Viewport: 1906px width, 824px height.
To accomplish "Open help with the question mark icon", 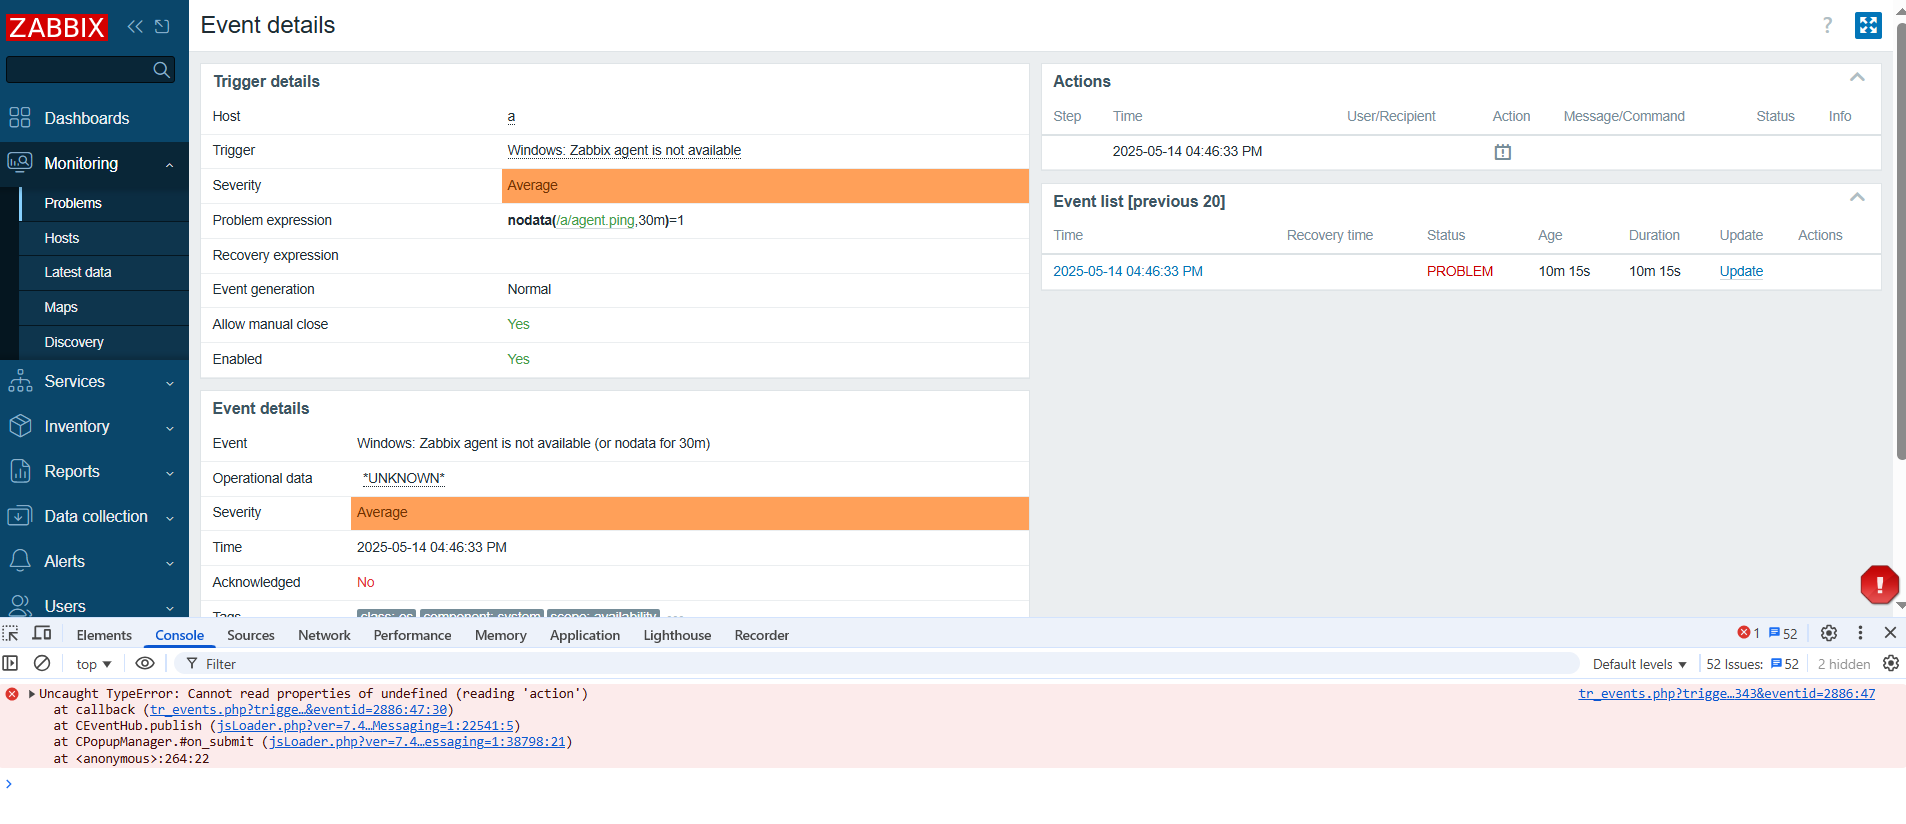I will [x=1827, y=26].
